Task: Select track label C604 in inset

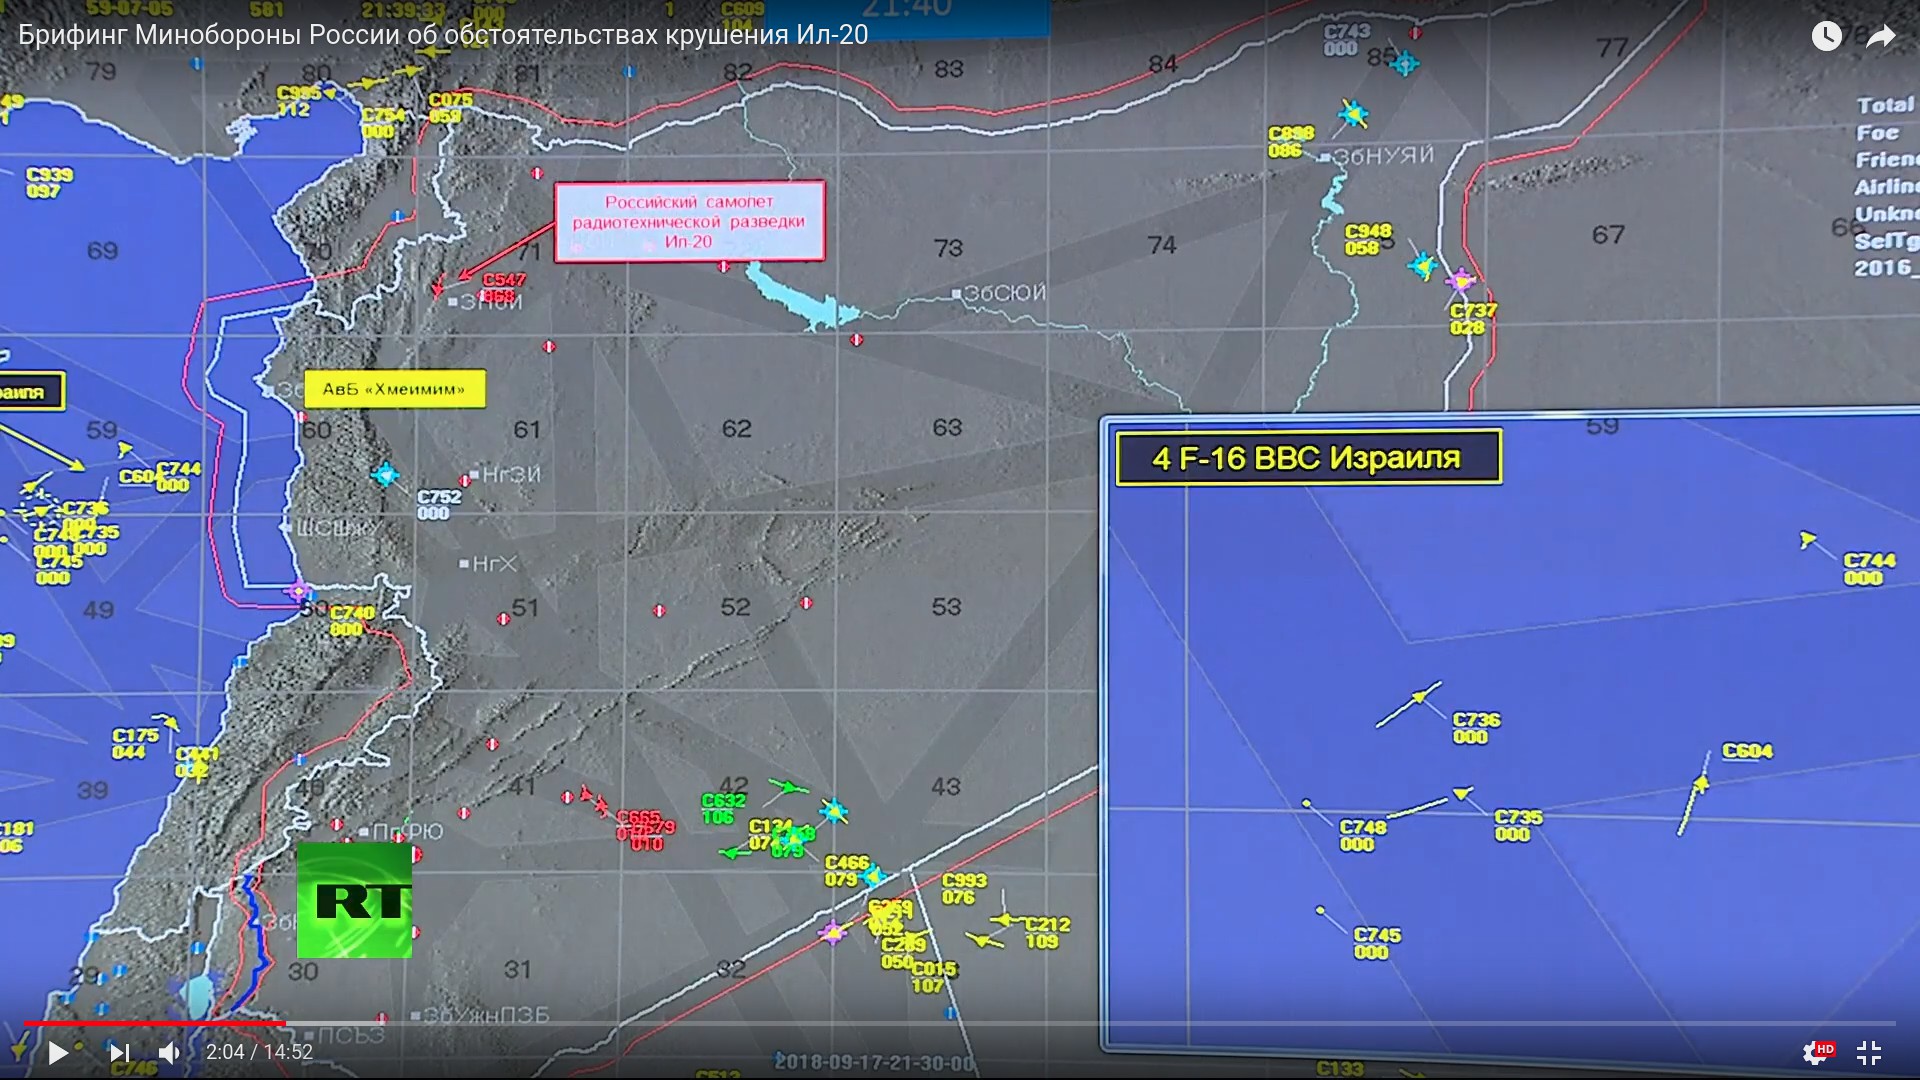Action: pos(1747,751)
